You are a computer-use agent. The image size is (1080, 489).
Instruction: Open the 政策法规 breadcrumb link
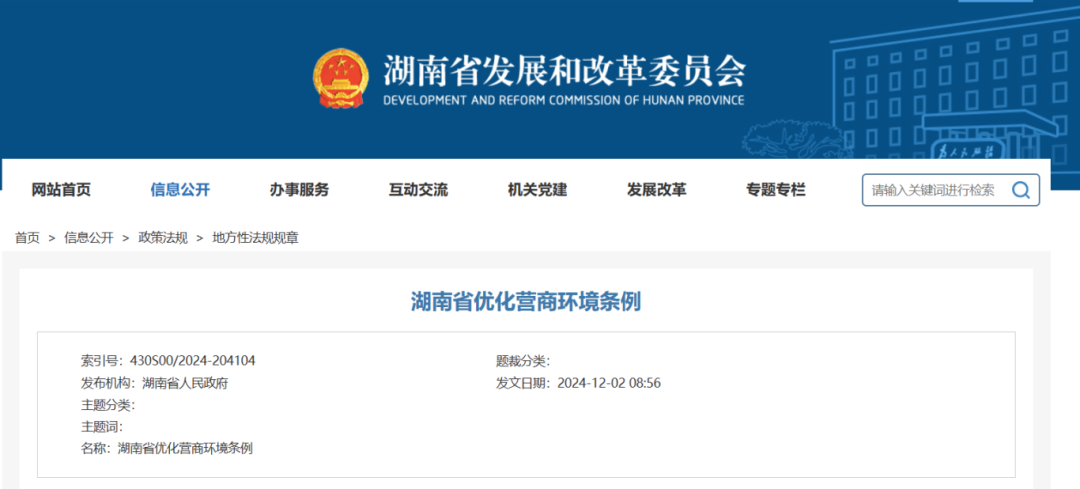[163, 238]
